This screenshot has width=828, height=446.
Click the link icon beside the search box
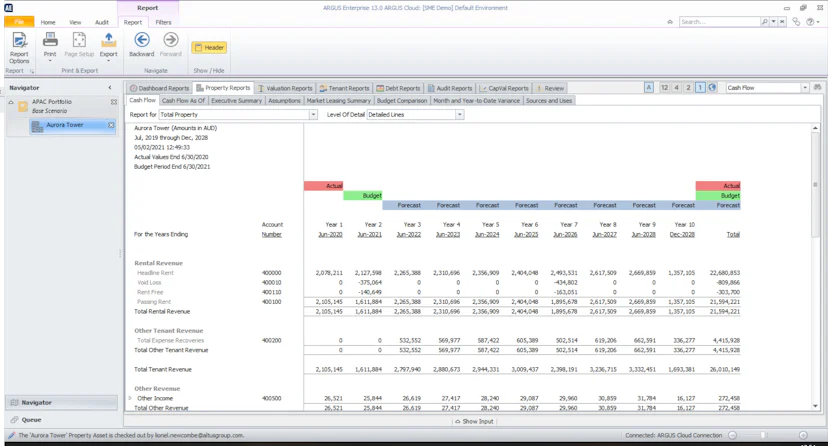[x=796, y=22]
